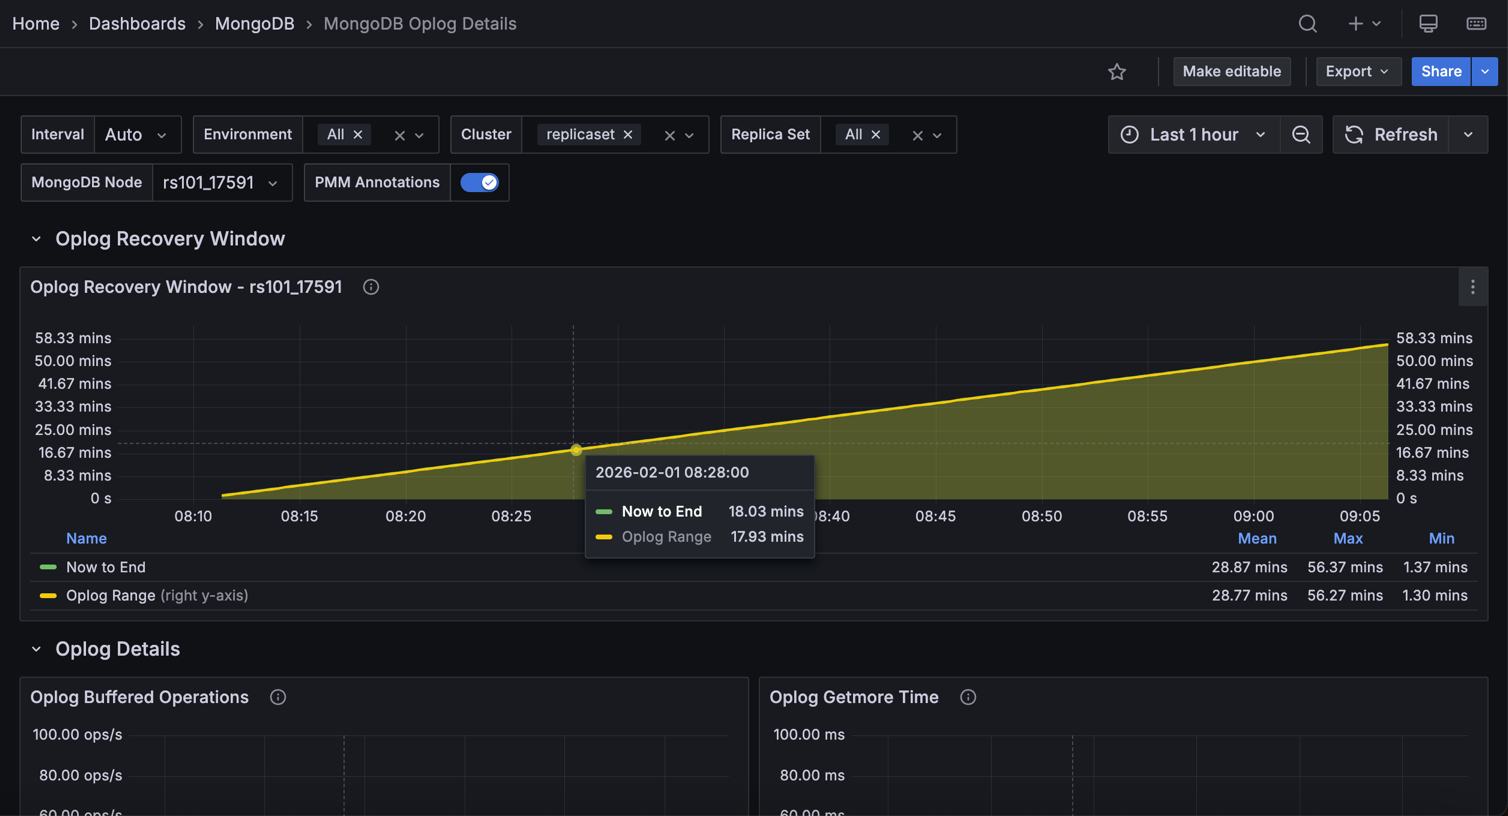The image size is (1508, 816).
Task: Click the search magnifier icon
Action: (1307, 23)
